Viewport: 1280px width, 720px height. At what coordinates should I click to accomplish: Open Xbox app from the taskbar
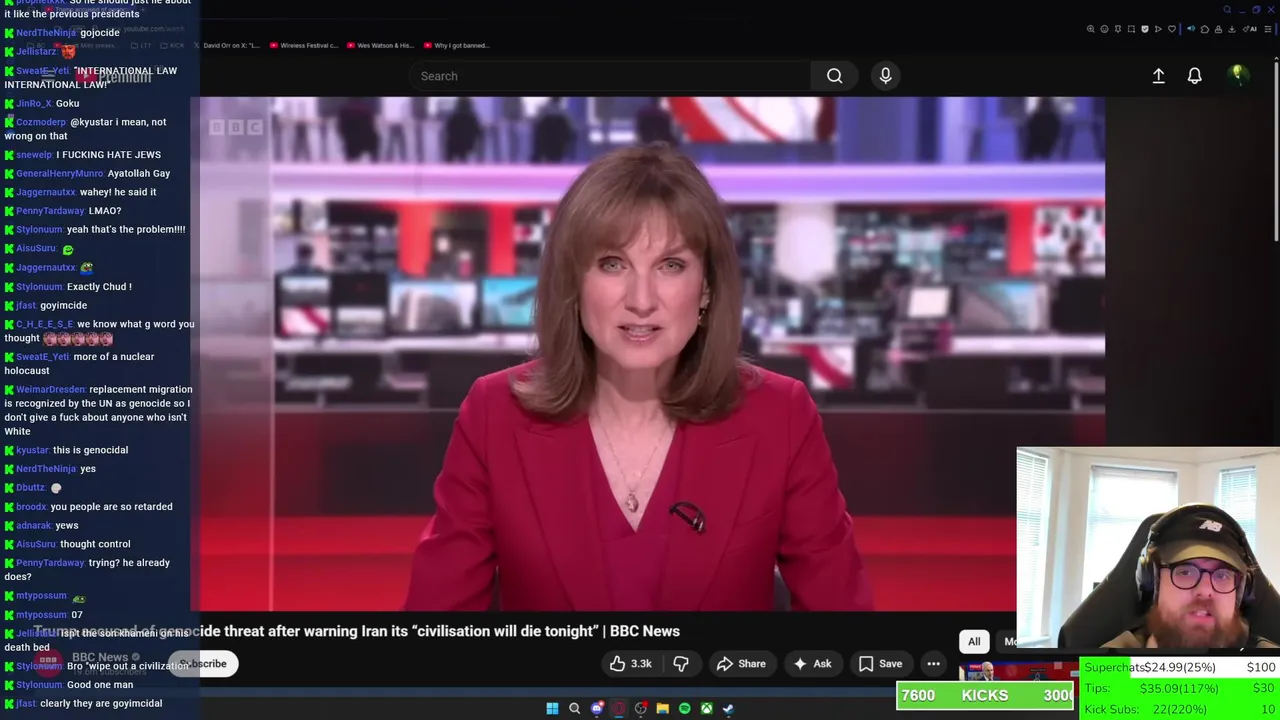[x=706, y=708]
